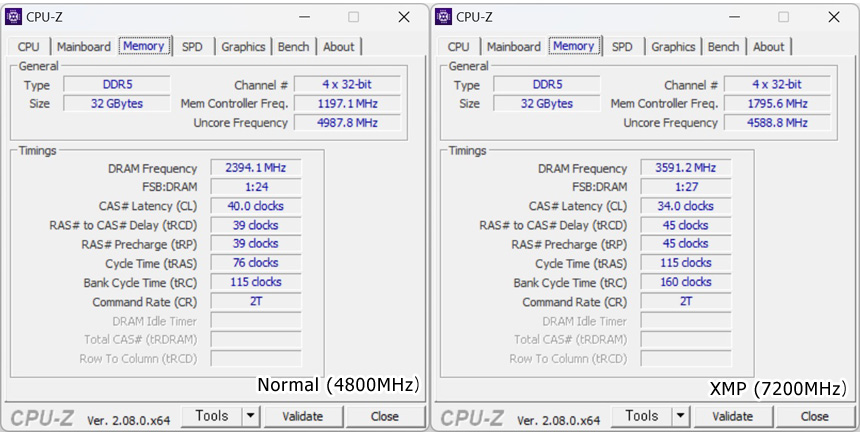
Task: Click DRAM Frequency value 3591.2 MHz
Action: (686, 168)
